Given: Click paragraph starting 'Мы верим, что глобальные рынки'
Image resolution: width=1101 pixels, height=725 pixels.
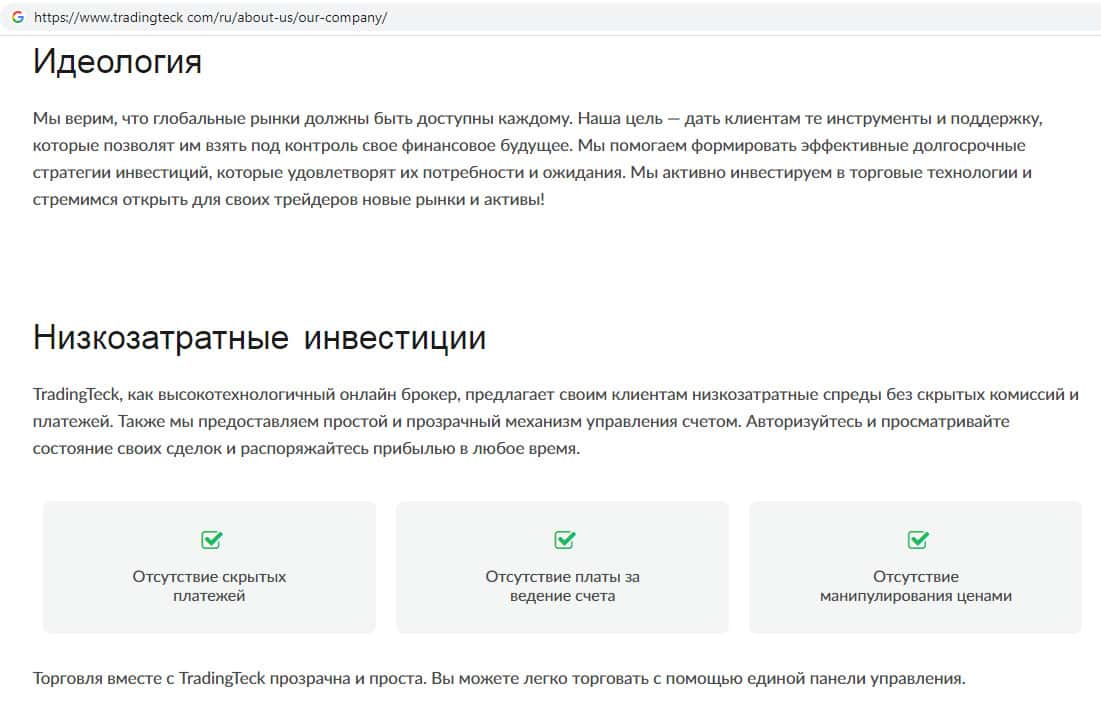Looking at the screenshot, I should click(537, 159).
